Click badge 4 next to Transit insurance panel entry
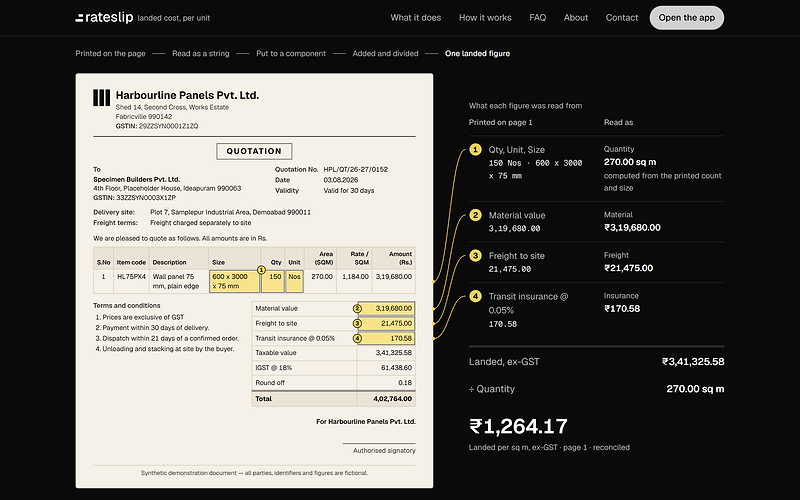 (475, 296)
